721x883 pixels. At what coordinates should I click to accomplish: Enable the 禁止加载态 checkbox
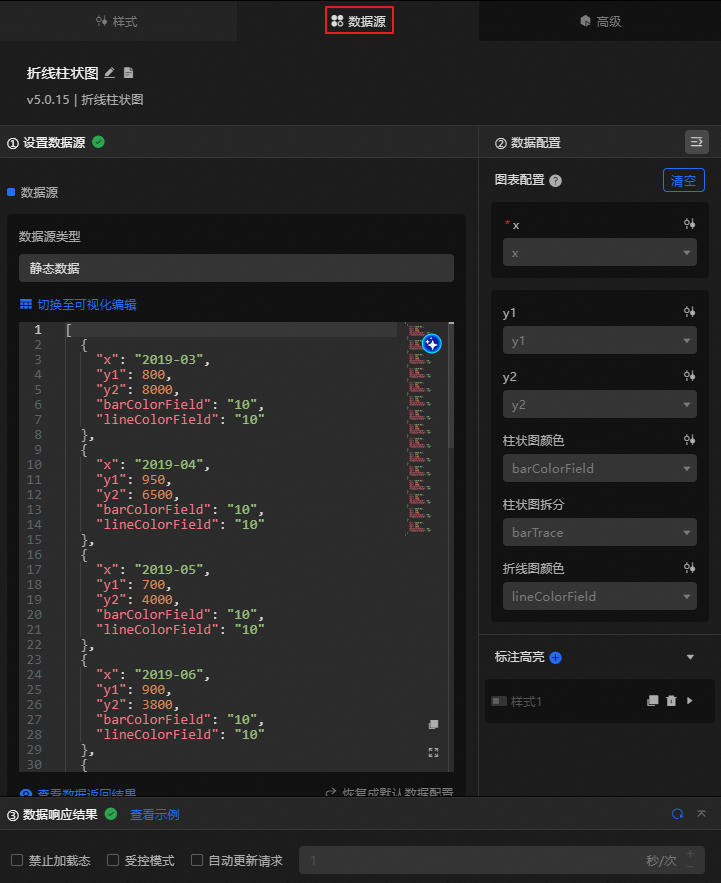17,860
